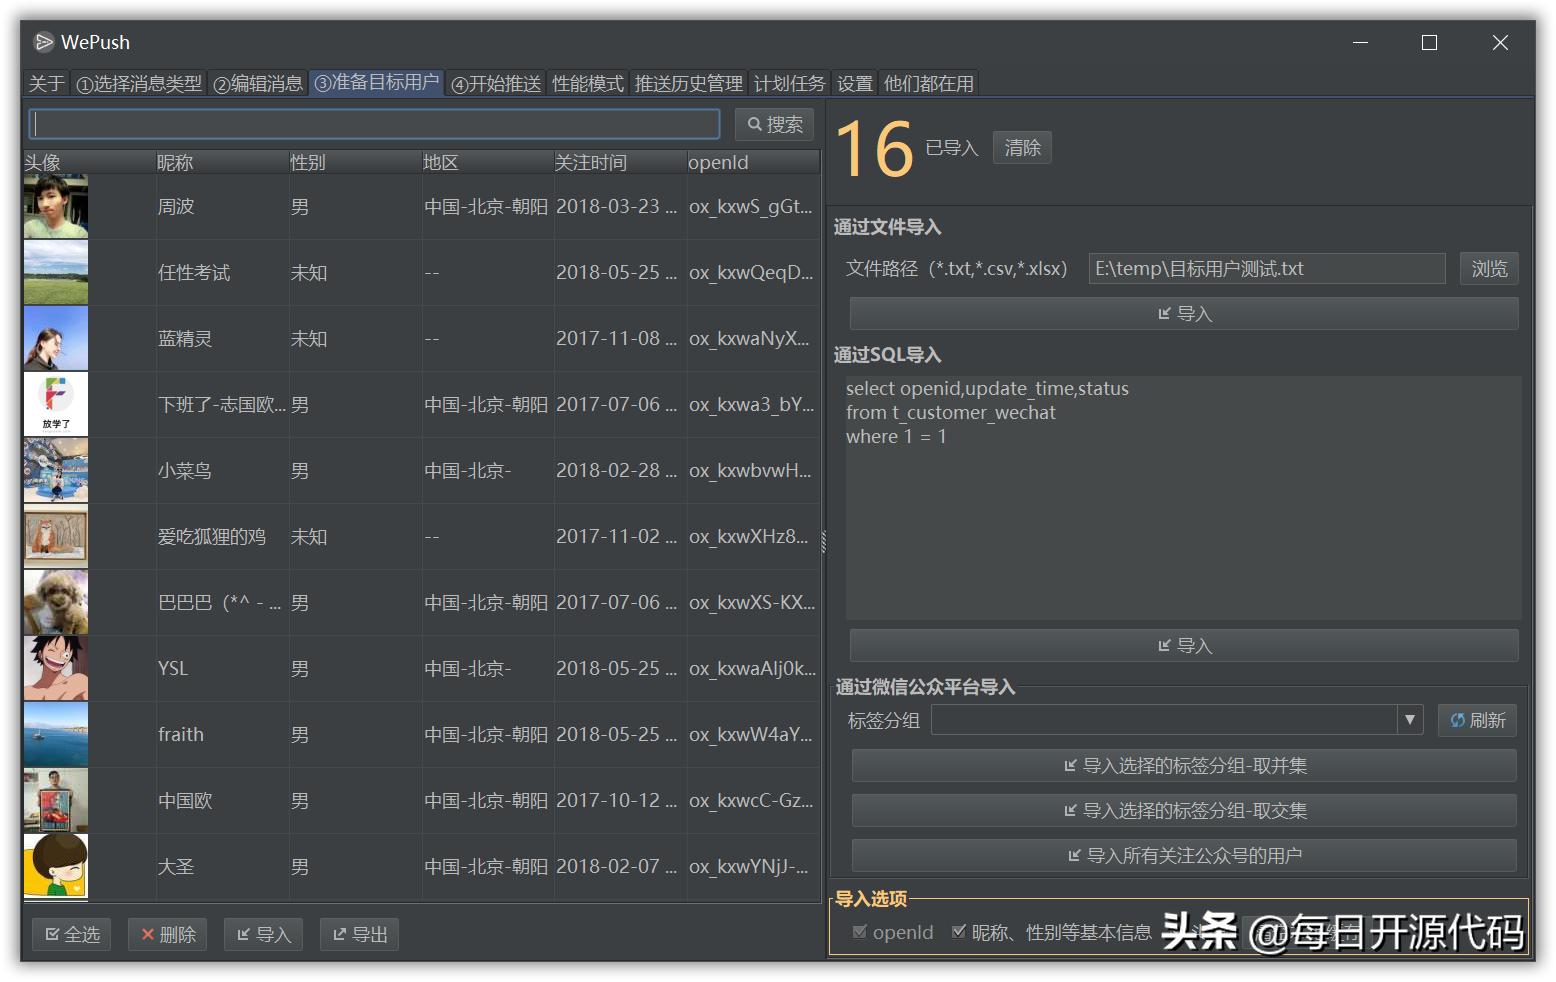Open the 标签分组 dropdown arrow
The height and width of the screenshot is (982, 1556).
coord(1410,720)
